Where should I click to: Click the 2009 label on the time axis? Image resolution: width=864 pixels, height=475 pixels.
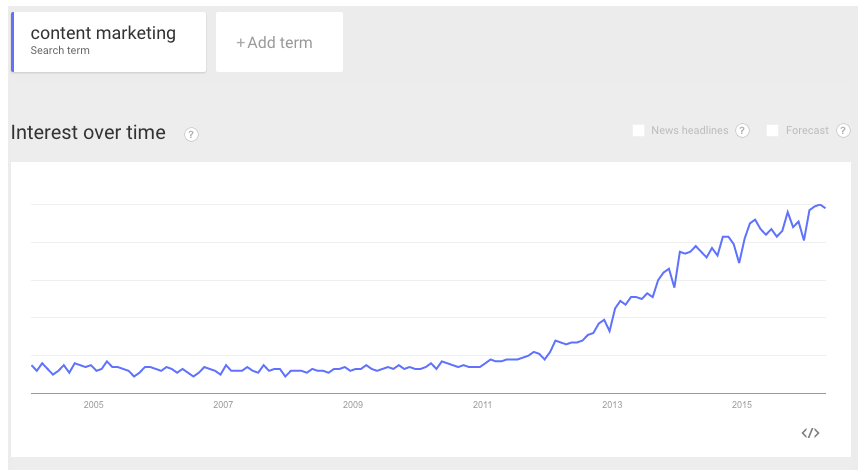tap(353, 405)
